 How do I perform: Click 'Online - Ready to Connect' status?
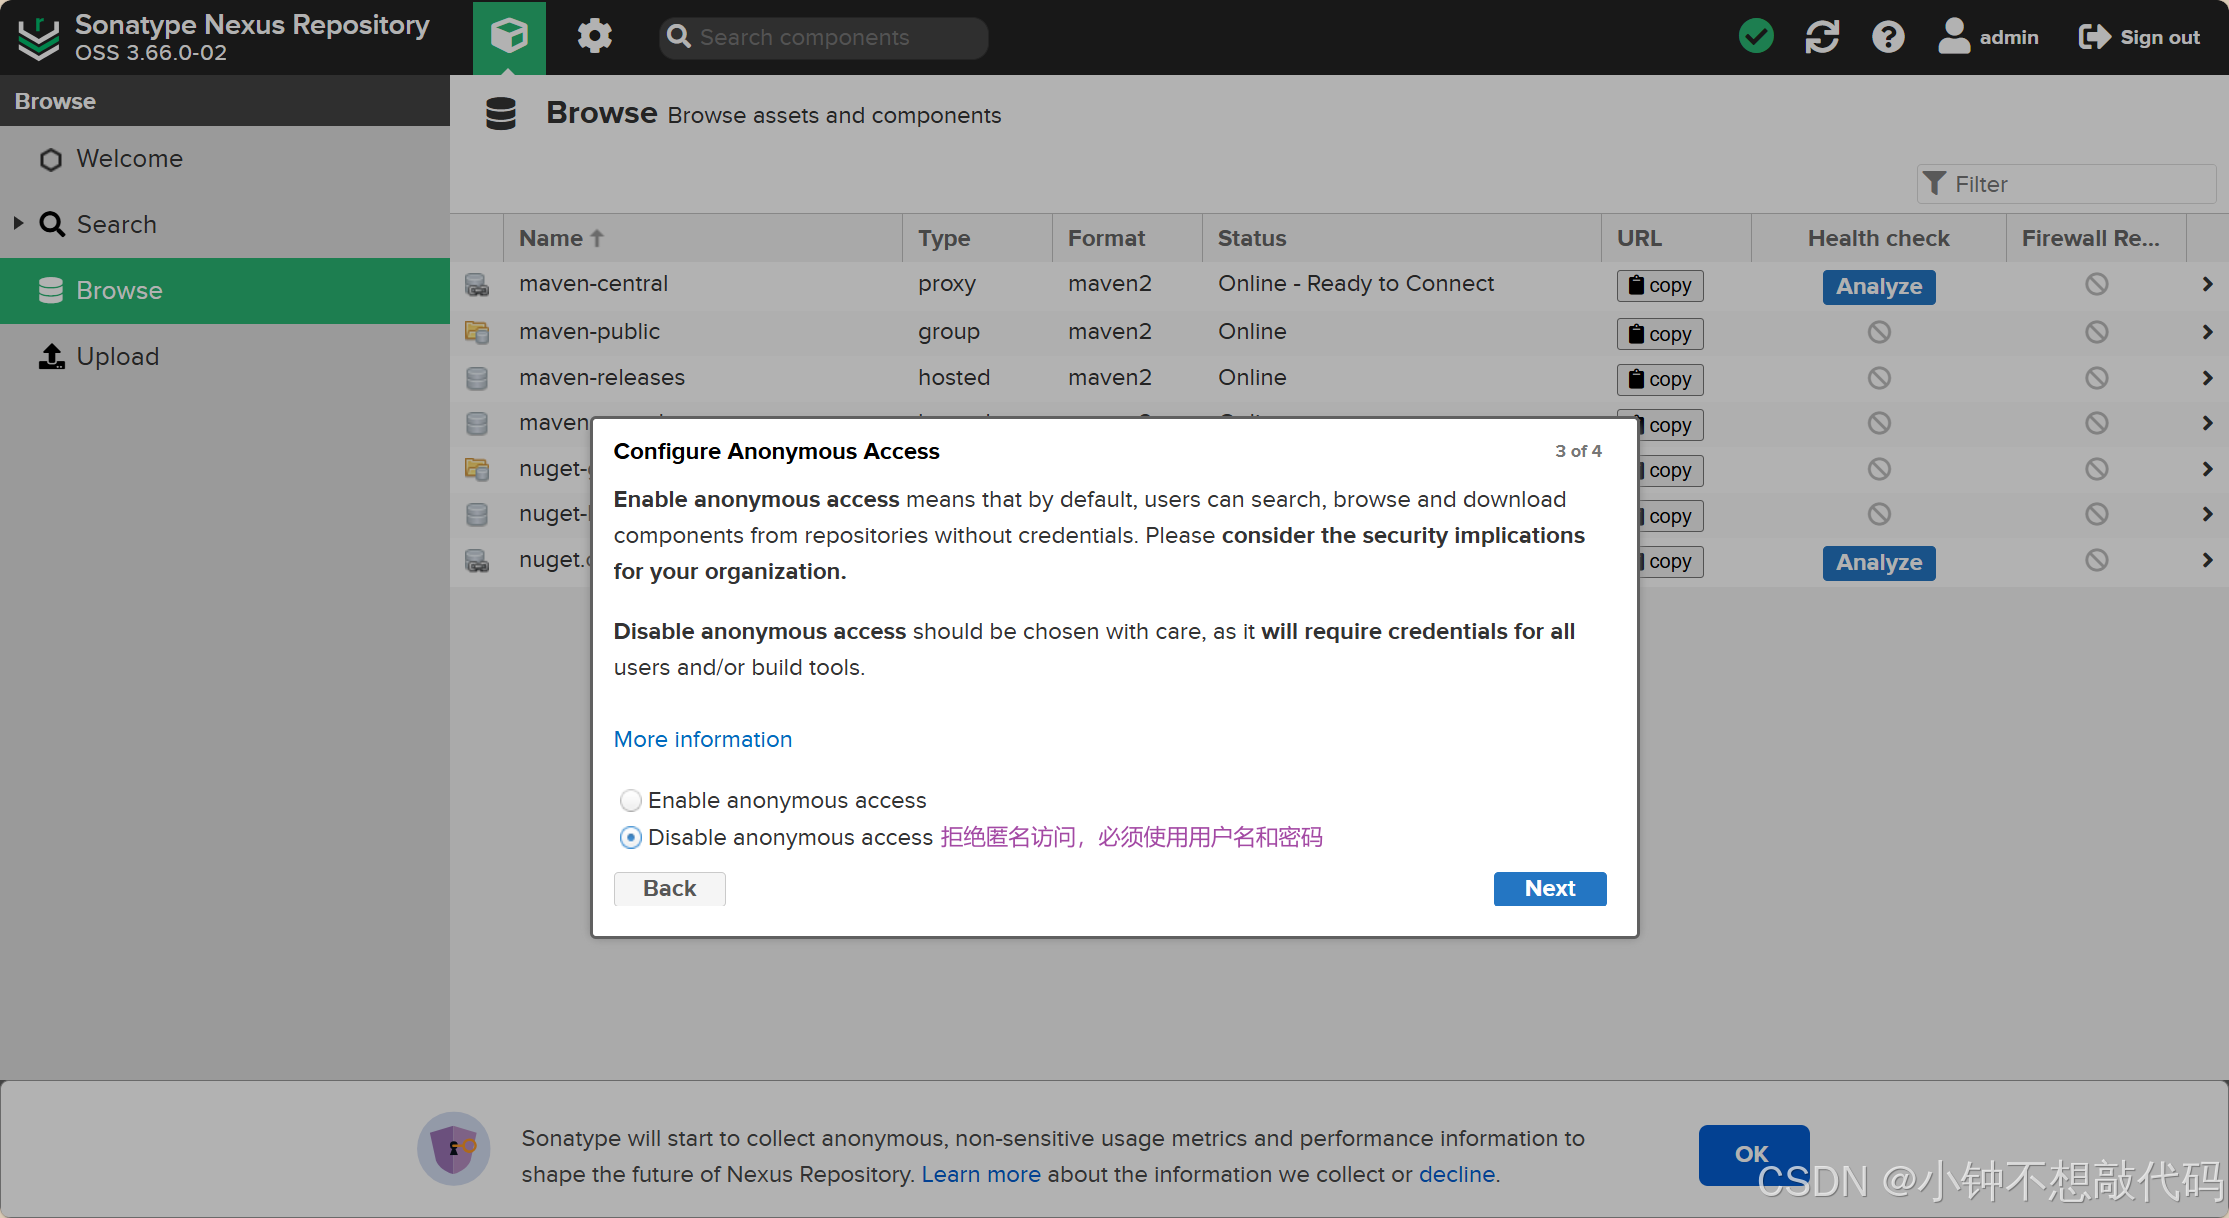pos(1356,284)
